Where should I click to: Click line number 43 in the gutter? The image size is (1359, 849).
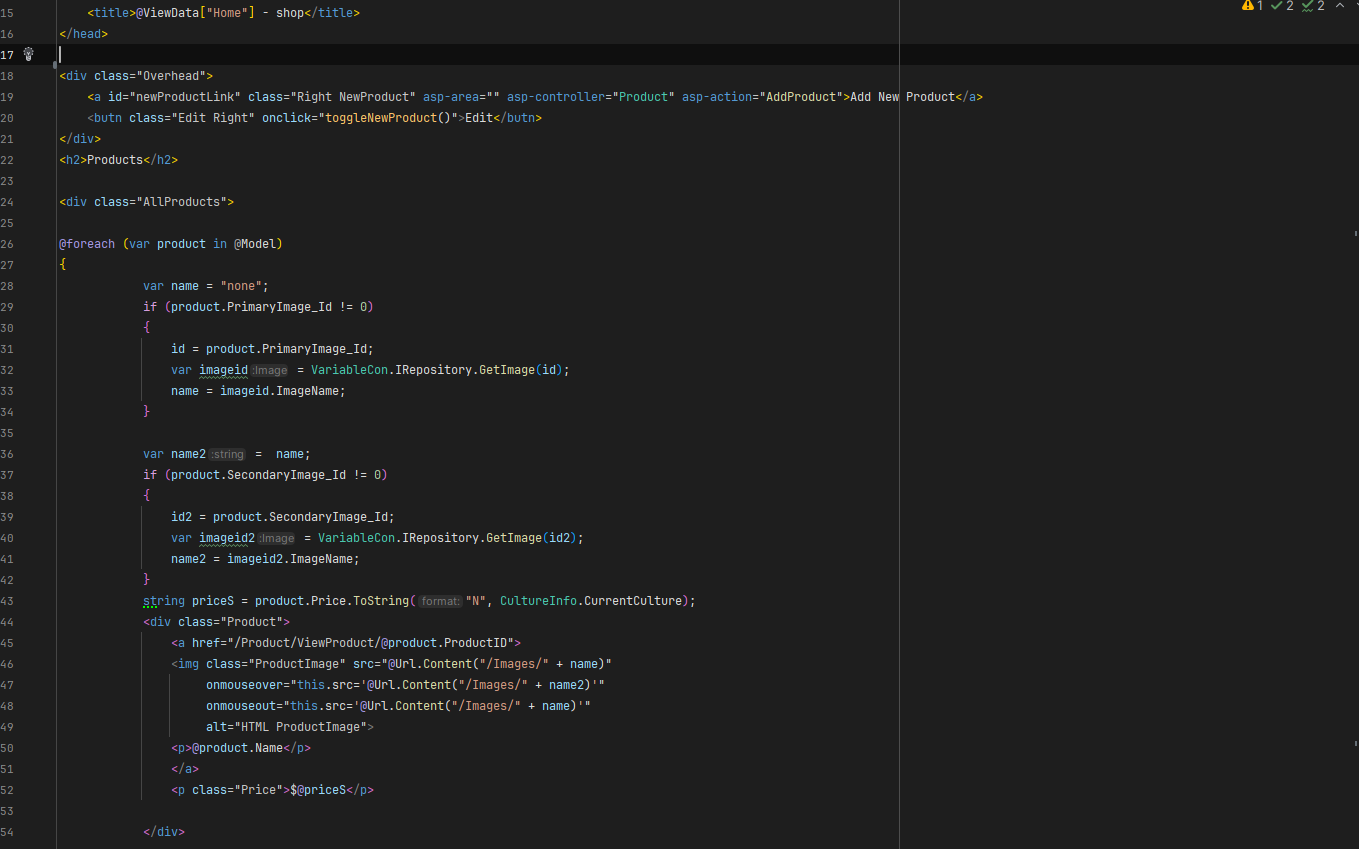click(8, 601)
